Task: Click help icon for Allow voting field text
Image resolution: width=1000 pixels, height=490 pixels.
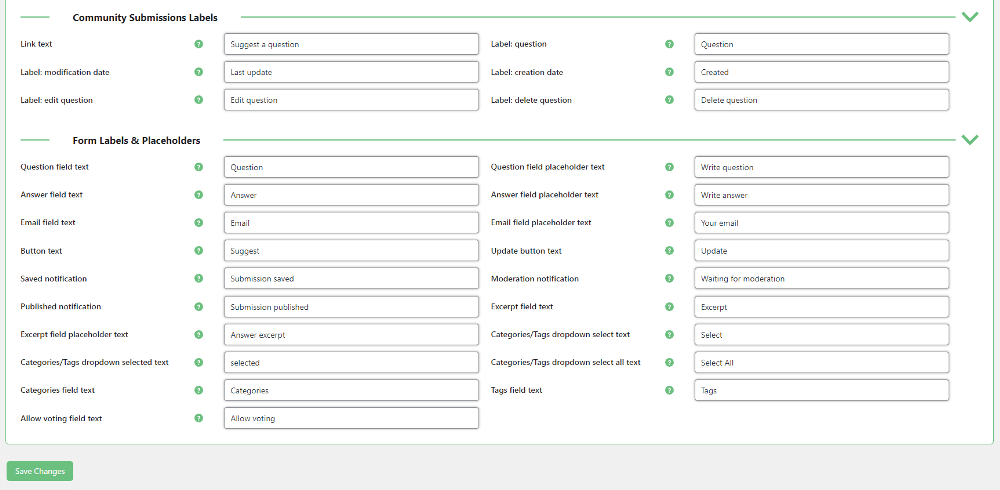Action: 198,418
